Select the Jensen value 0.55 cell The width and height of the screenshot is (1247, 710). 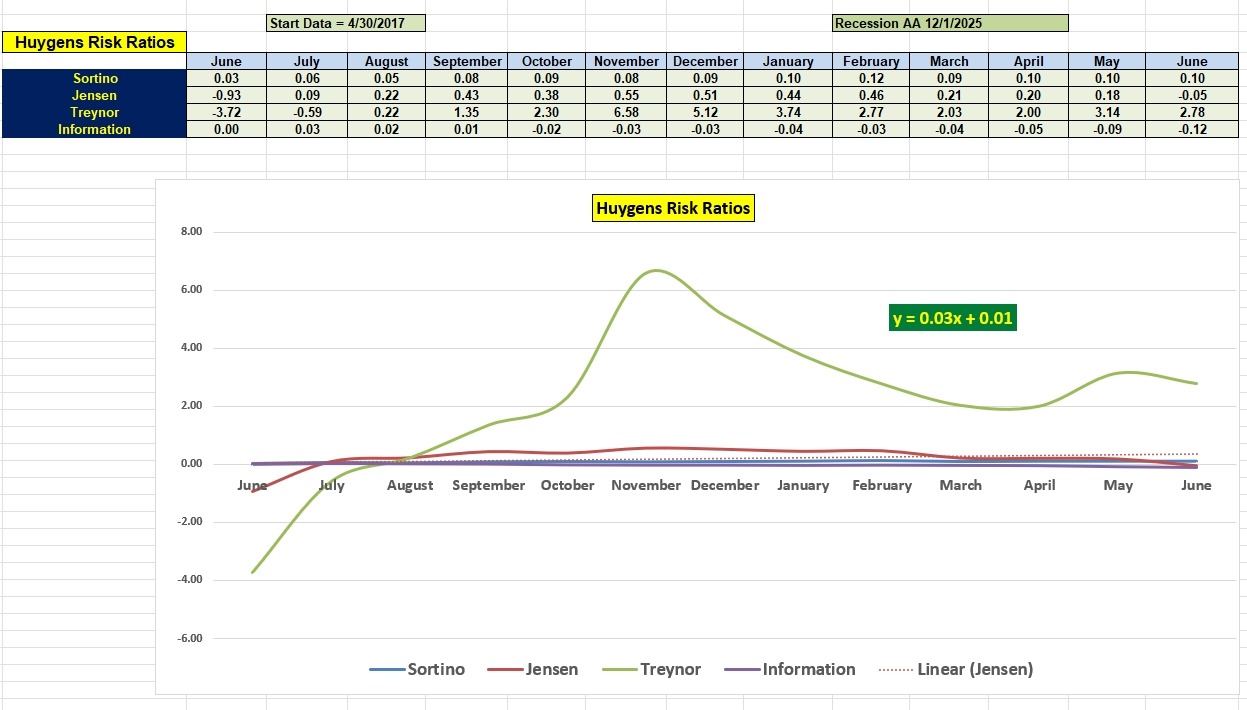click(x=627, y=95)
